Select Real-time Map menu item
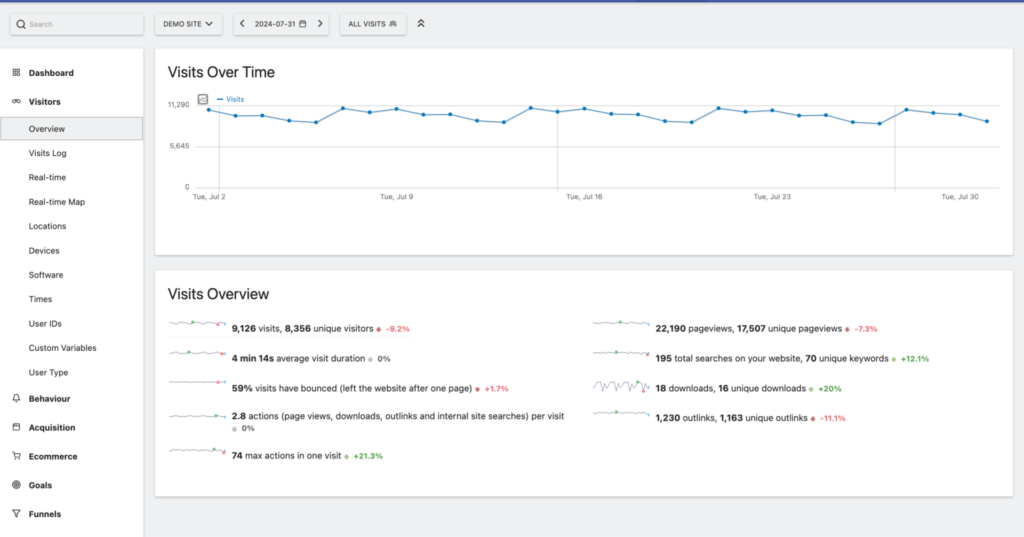 tap(57, 202)
